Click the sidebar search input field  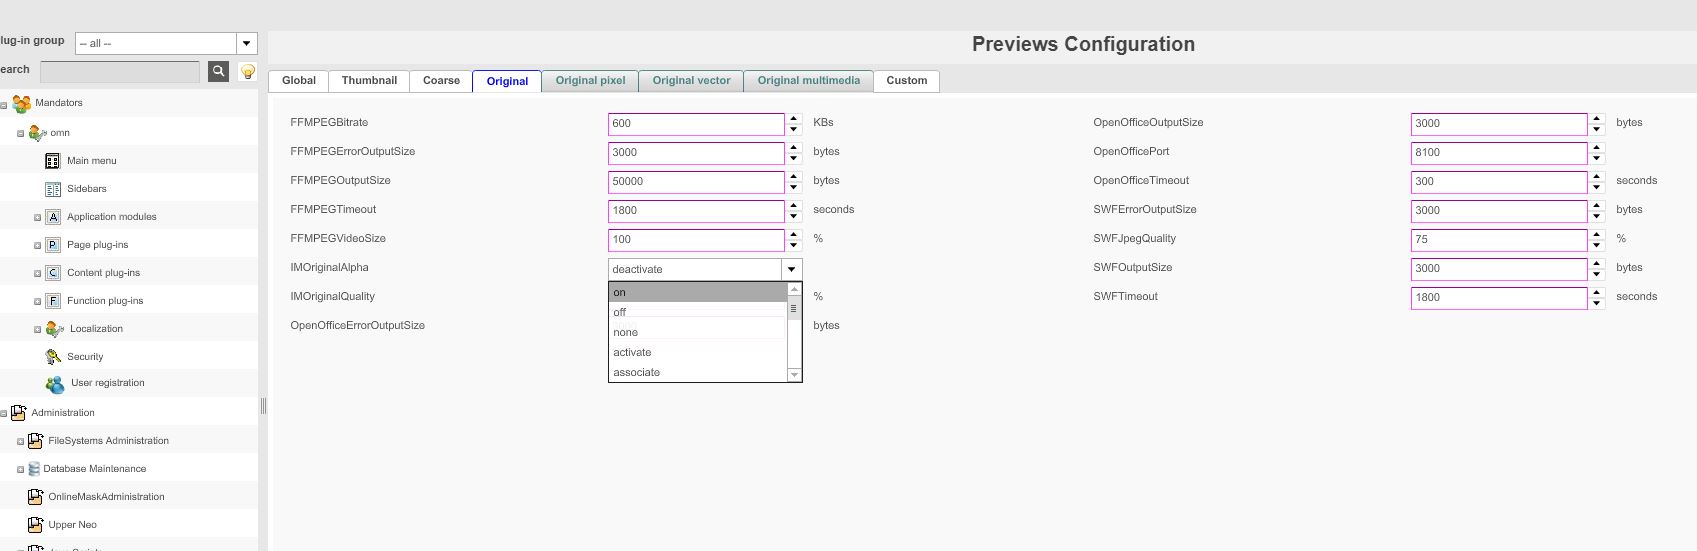point(120,71)
